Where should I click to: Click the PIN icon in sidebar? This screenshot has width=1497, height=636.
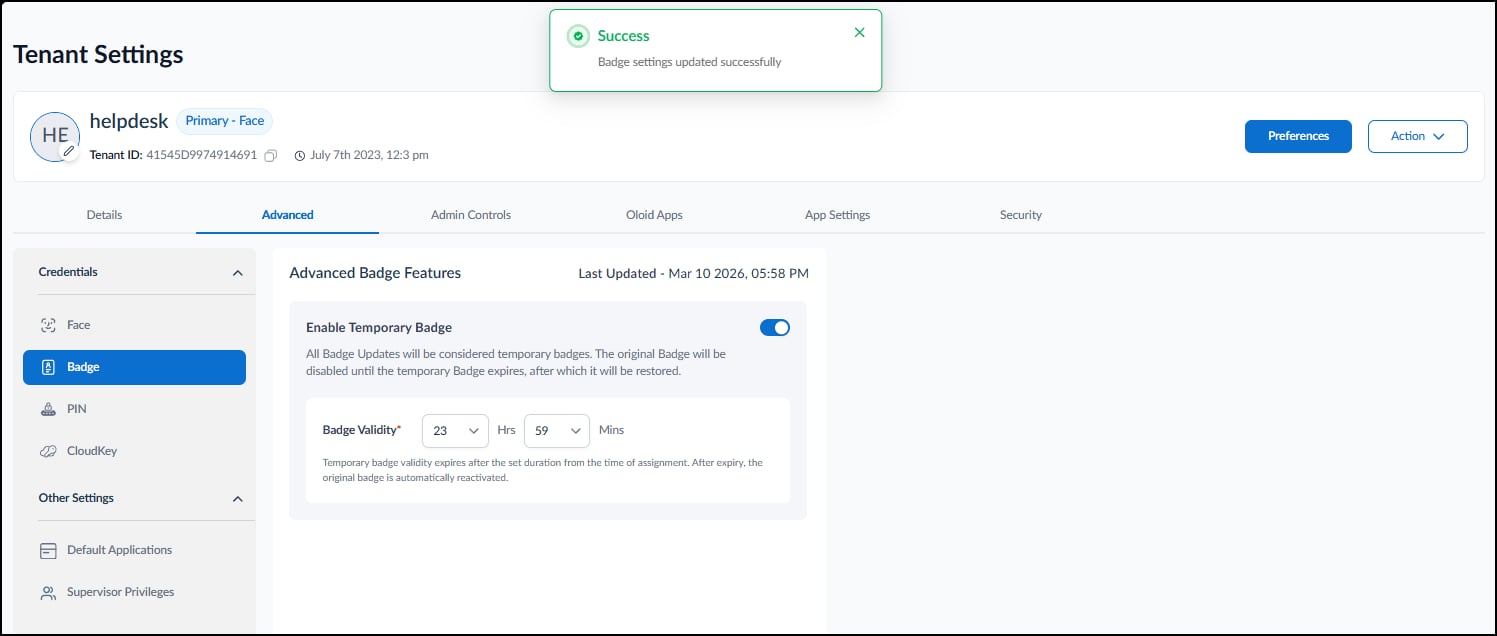(x=48, y=409)
